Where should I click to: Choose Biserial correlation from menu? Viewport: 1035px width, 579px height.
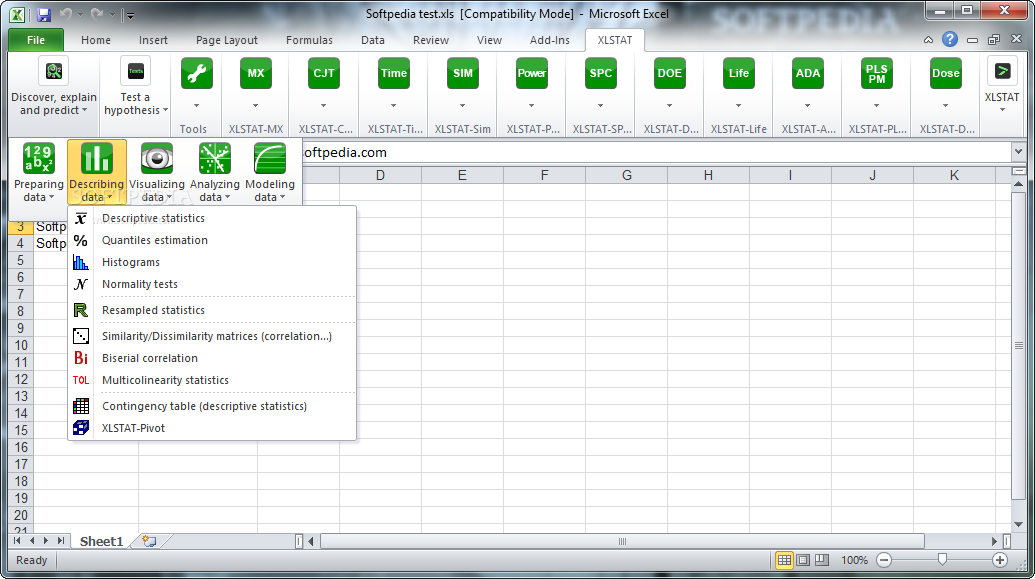click(x=212, y=358)
